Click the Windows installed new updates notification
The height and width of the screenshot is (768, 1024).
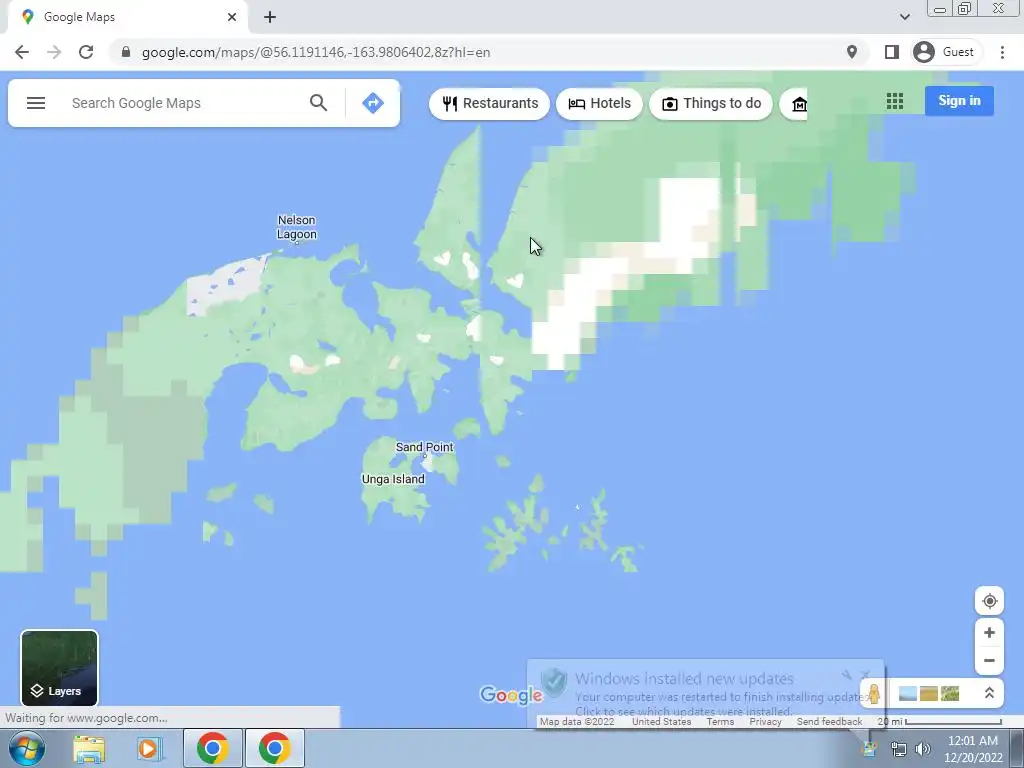(x=705, y=694)
